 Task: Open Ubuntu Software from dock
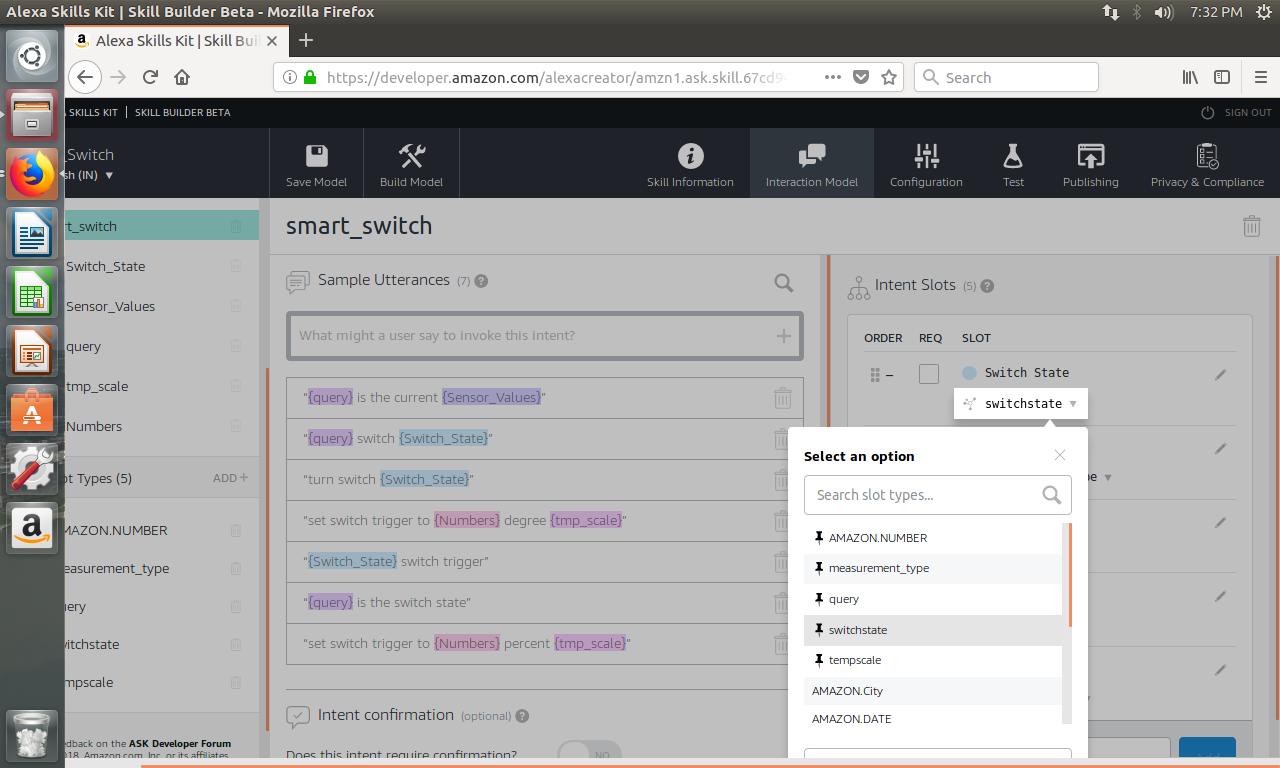(x=33, y=409)
